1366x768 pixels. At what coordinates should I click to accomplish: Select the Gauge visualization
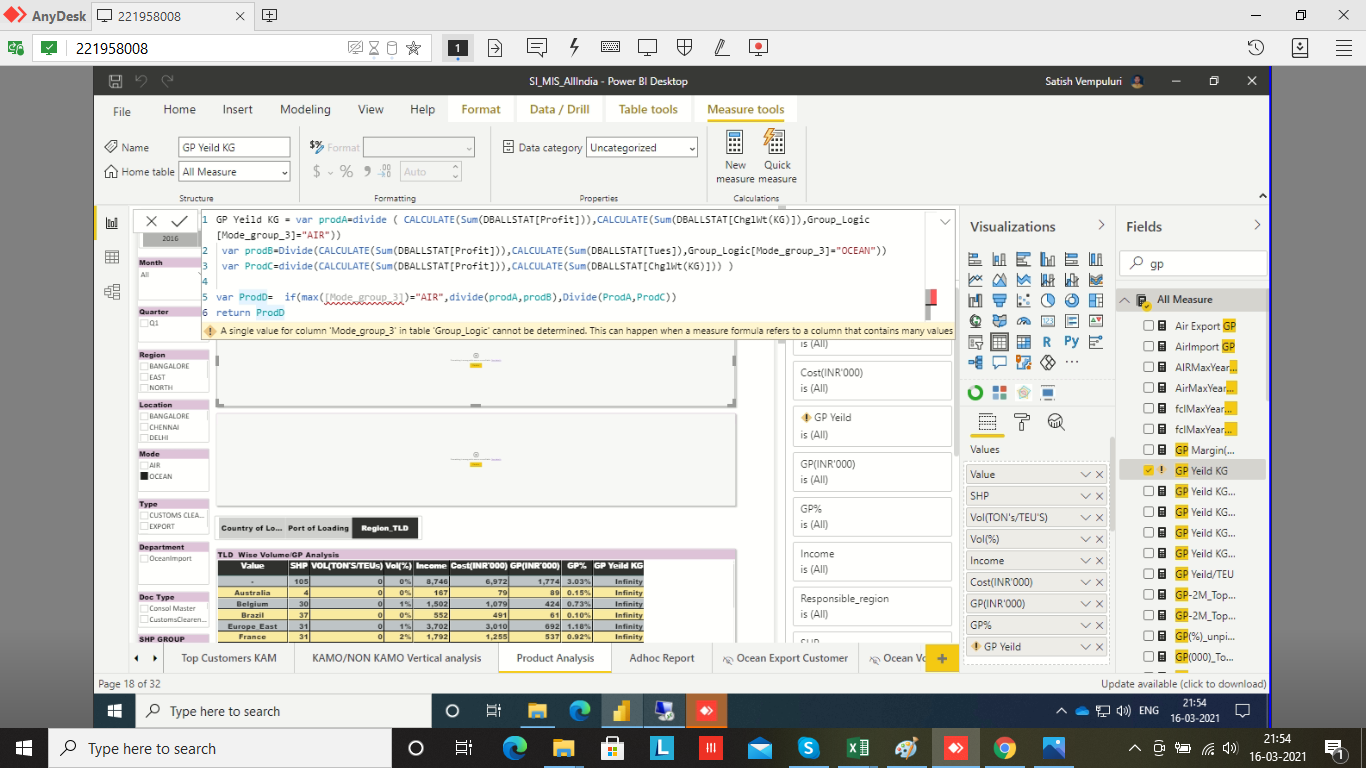[1023, 321]
